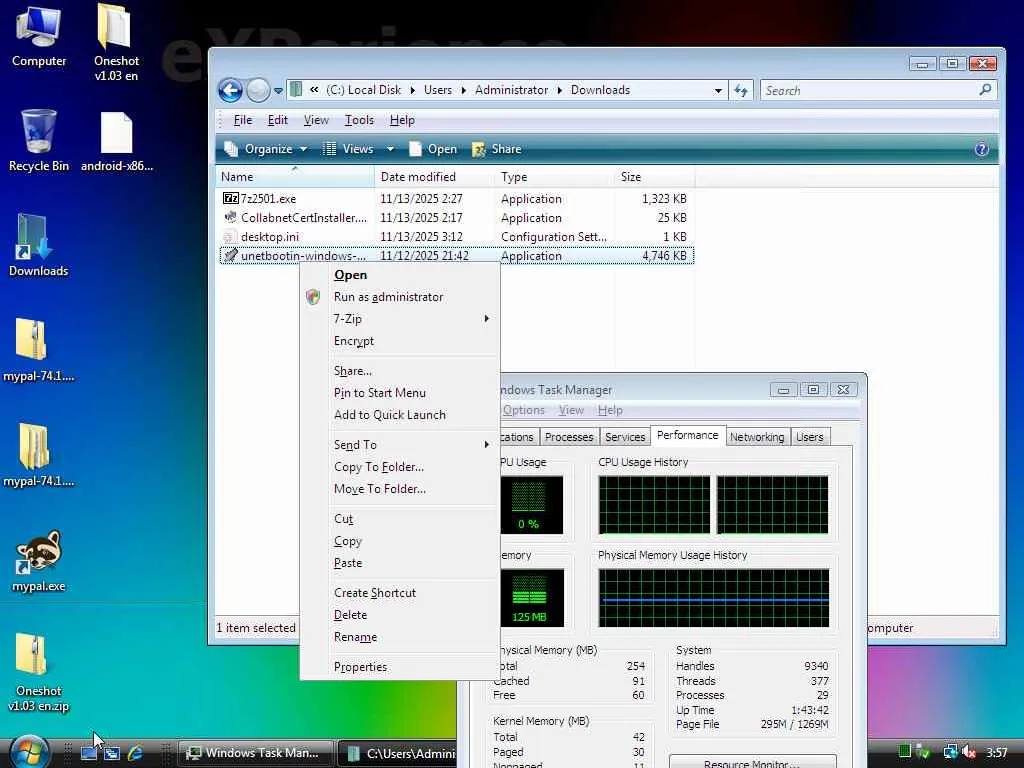Expand the arrow after Administrator in path
The image size is (1024, 768).
(x=560, y=90)
